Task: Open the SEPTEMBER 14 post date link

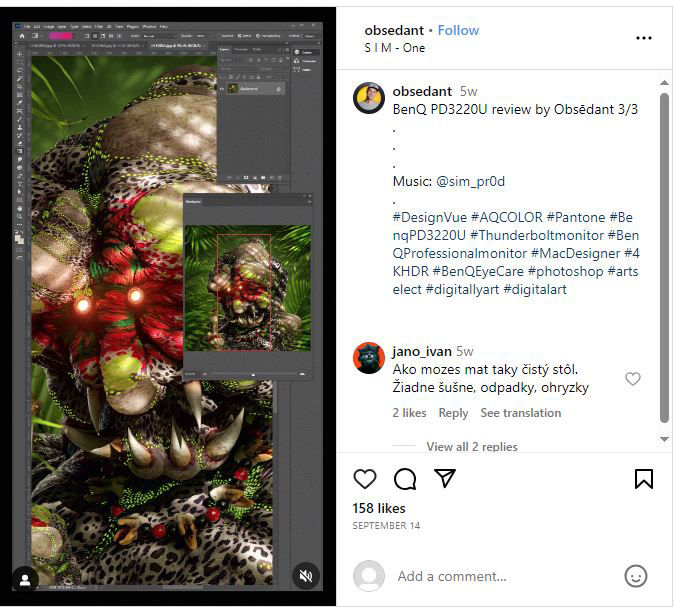Action: [x=386, y=526]
